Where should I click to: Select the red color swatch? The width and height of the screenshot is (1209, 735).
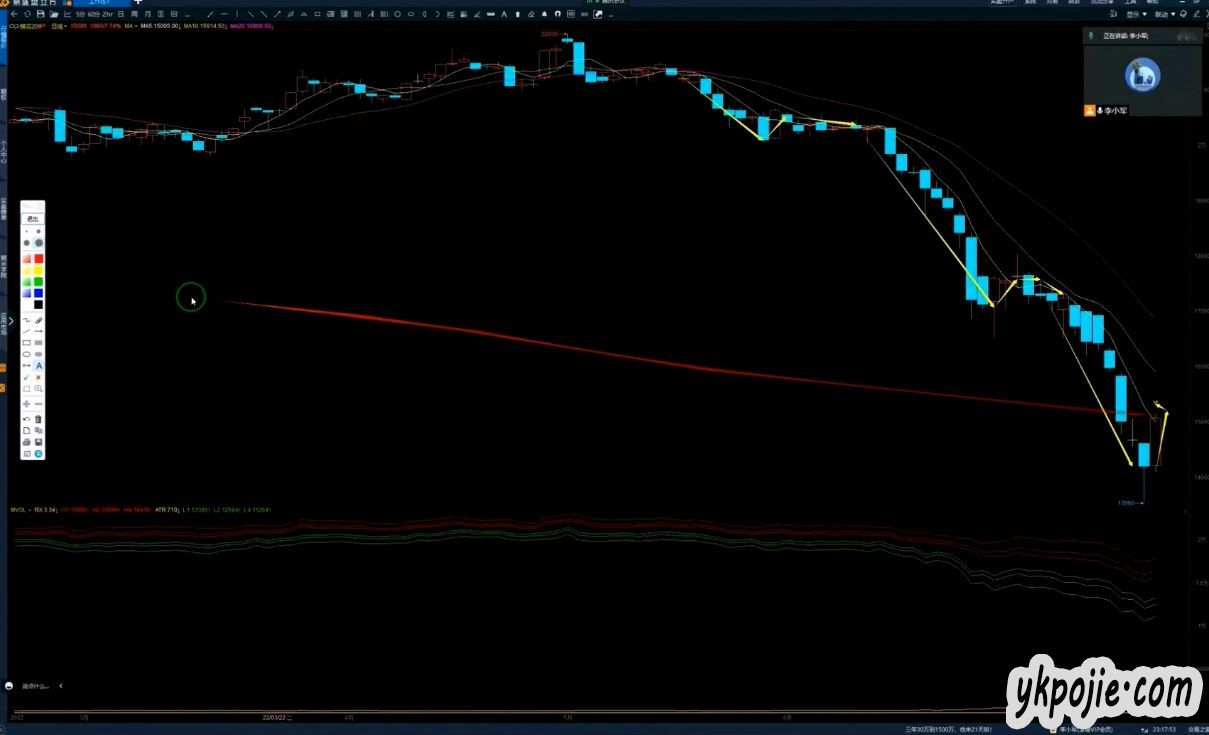(x=39, y=259)
